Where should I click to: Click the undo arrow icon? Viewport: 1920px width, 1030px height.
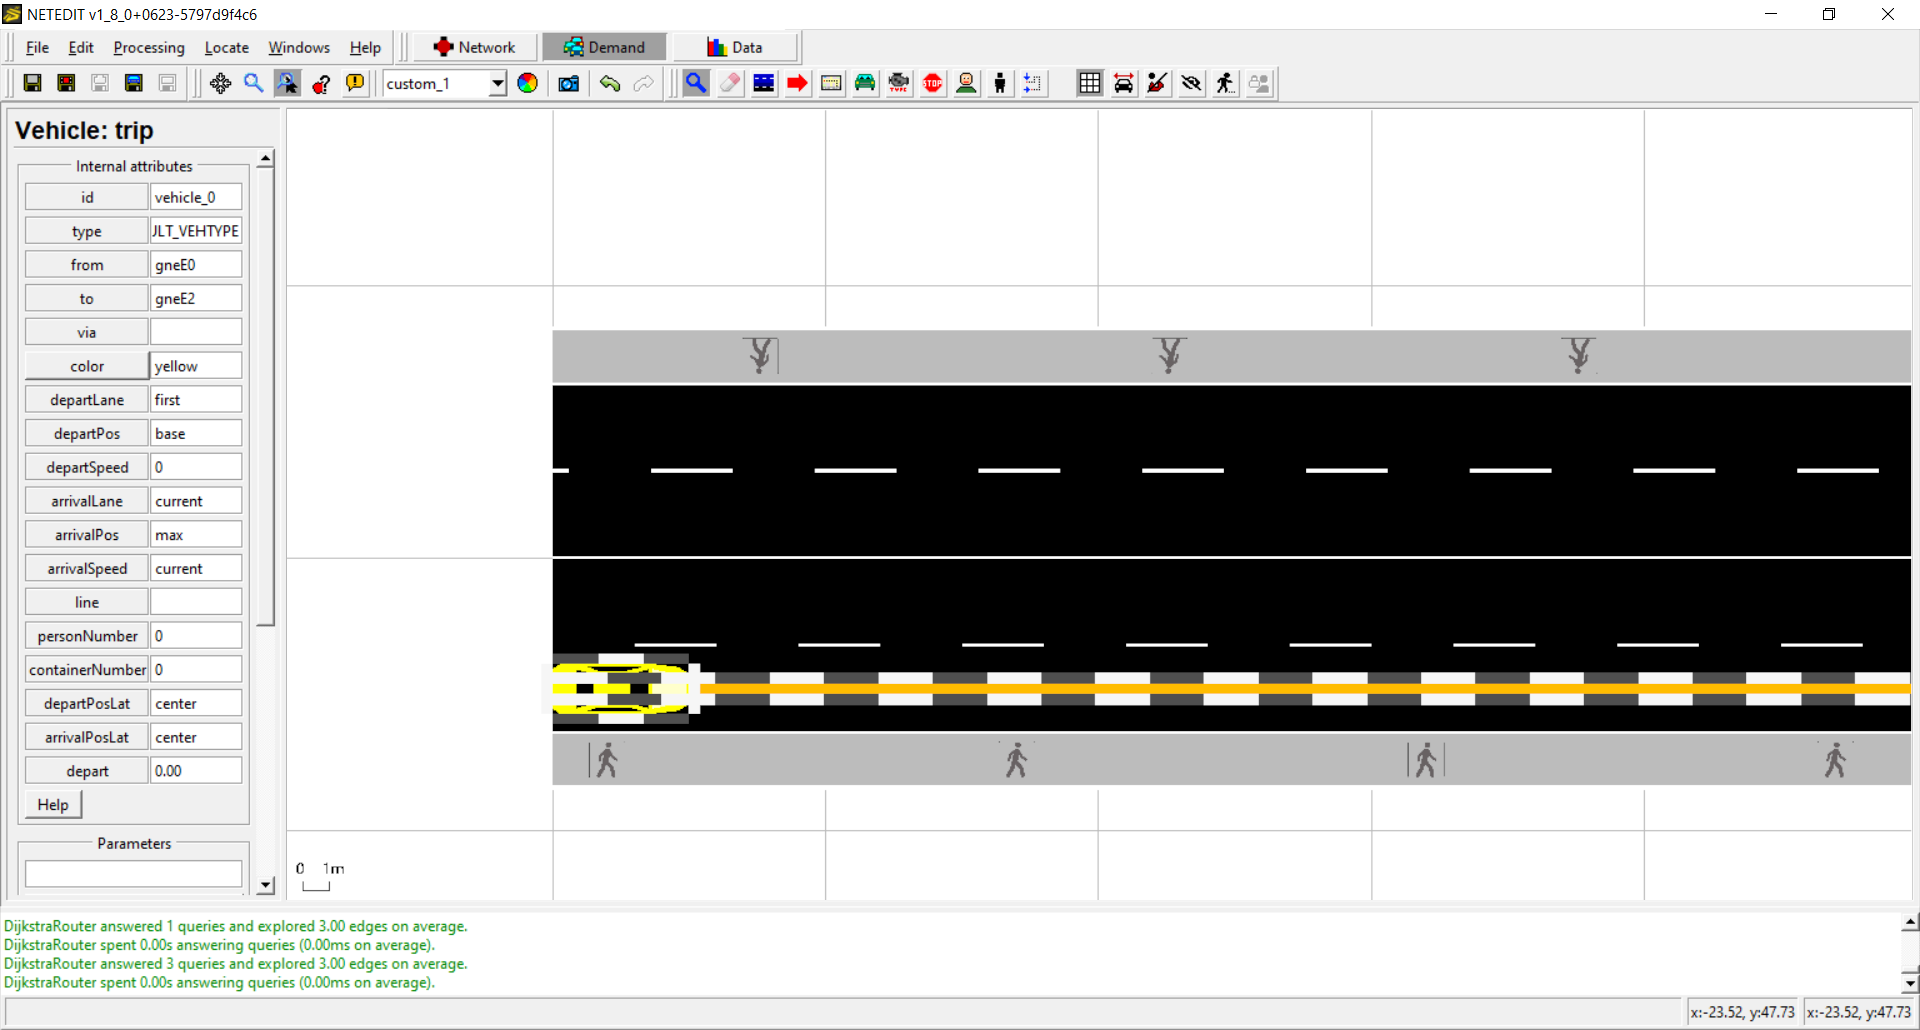[x=610, y=83]
